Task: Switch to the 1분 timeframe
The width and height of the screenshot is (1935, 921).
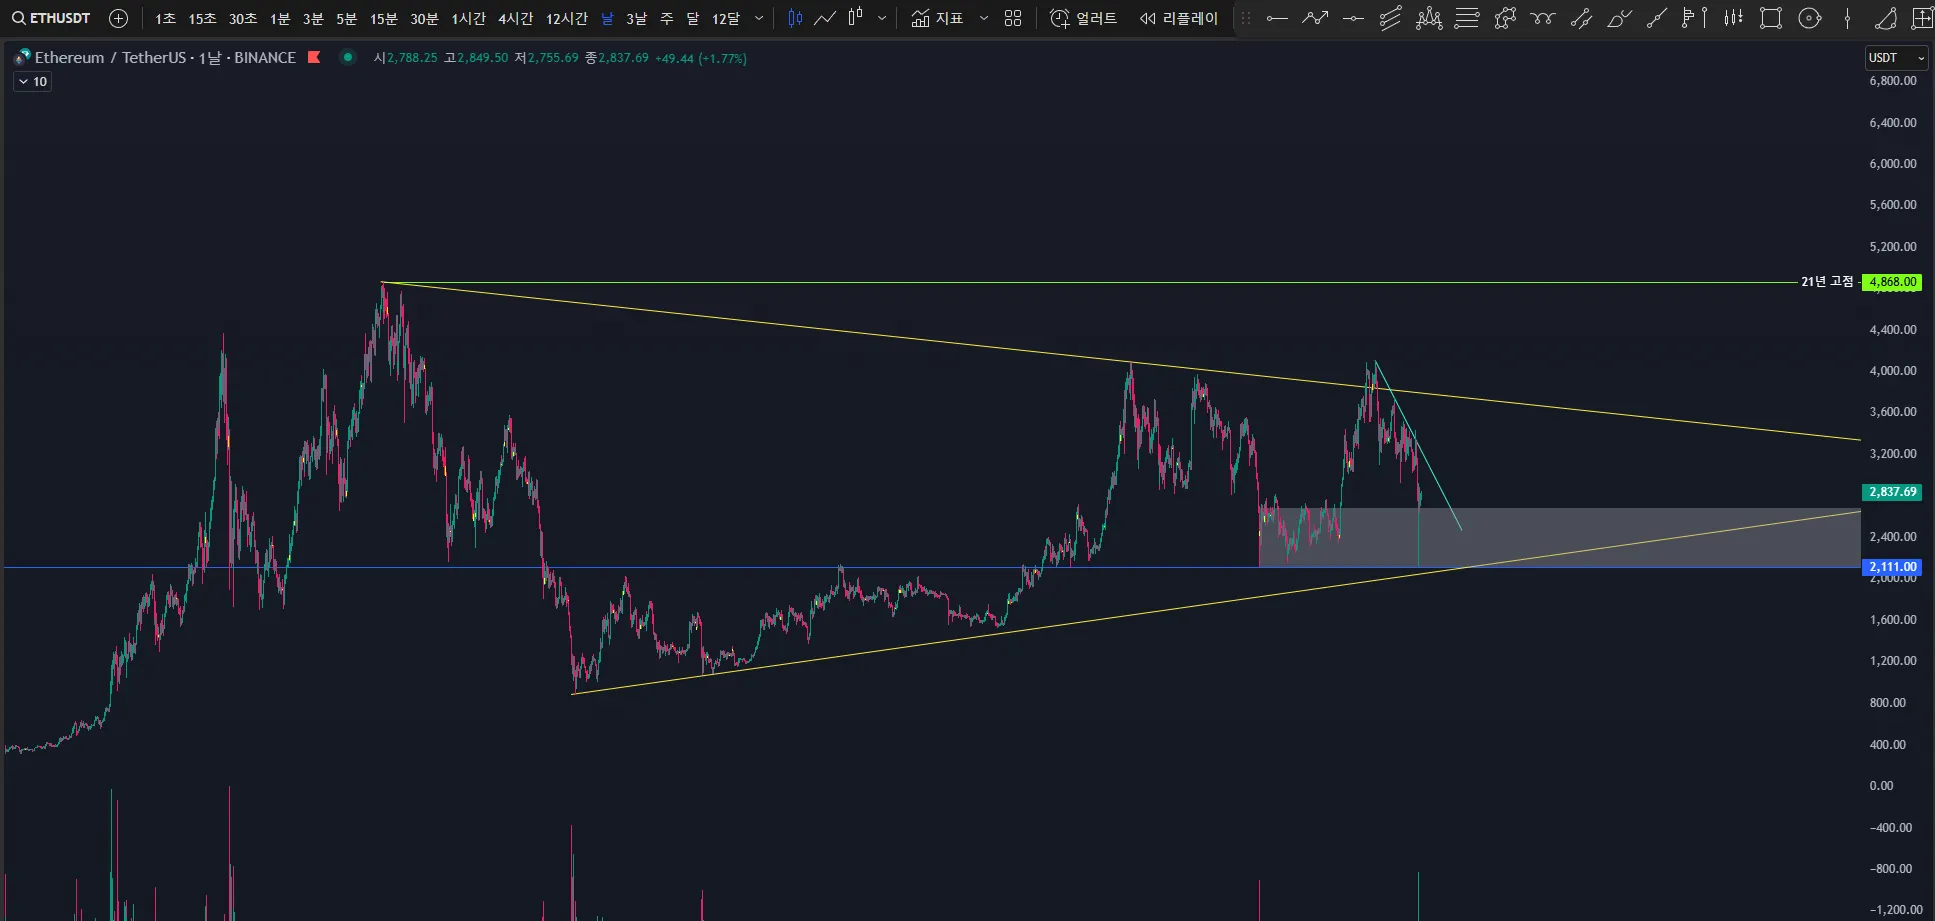Action: [x=280, y=18]
